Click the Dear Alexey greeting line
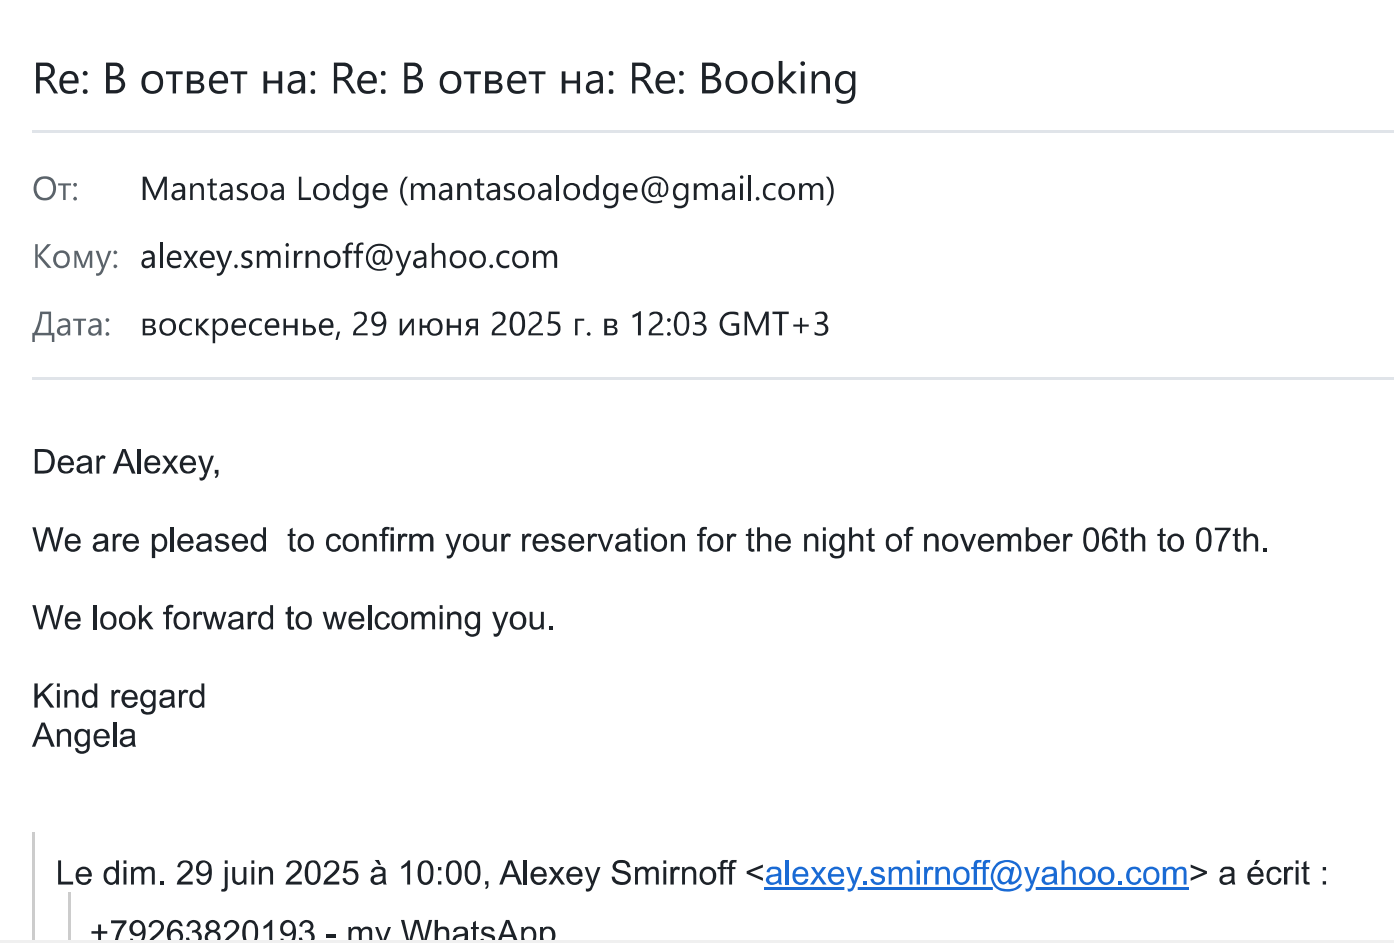Image resolution: width=1394 pixels, height=943 pixels. (x=126, y=462)
